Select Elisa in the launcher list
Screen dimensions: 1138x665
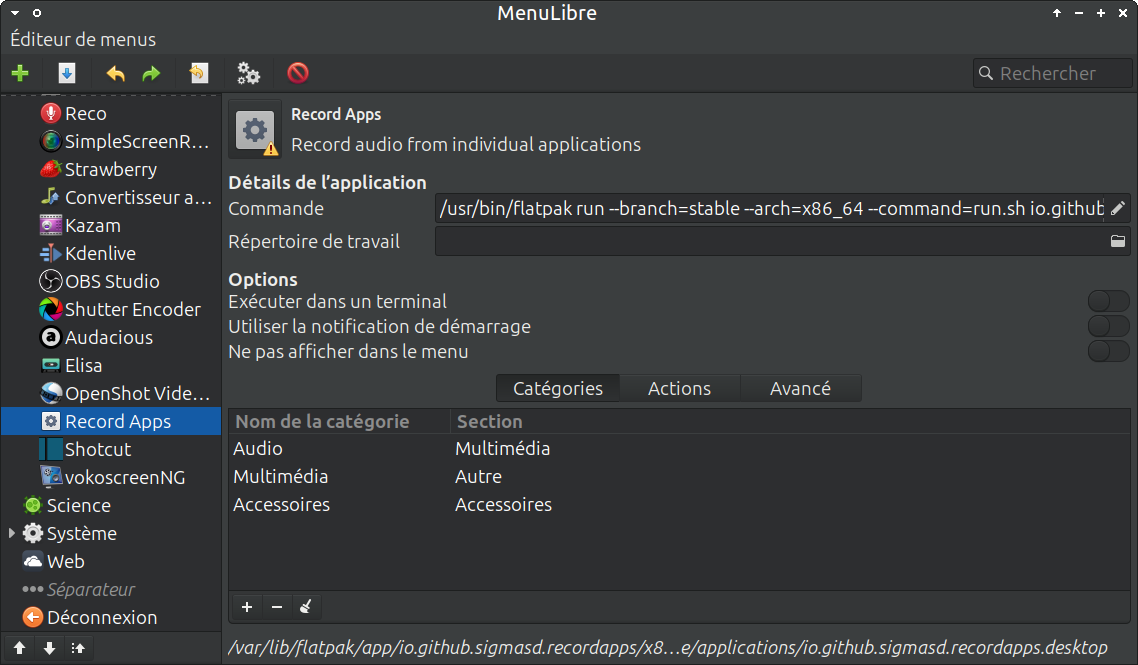click(111, 365)
